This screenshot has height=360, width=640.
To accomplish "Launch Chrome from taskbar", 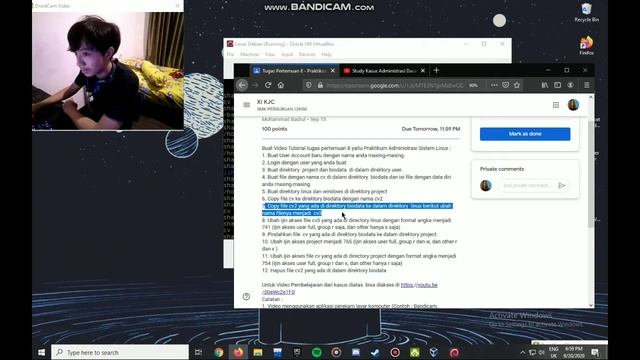I will 219,352.
